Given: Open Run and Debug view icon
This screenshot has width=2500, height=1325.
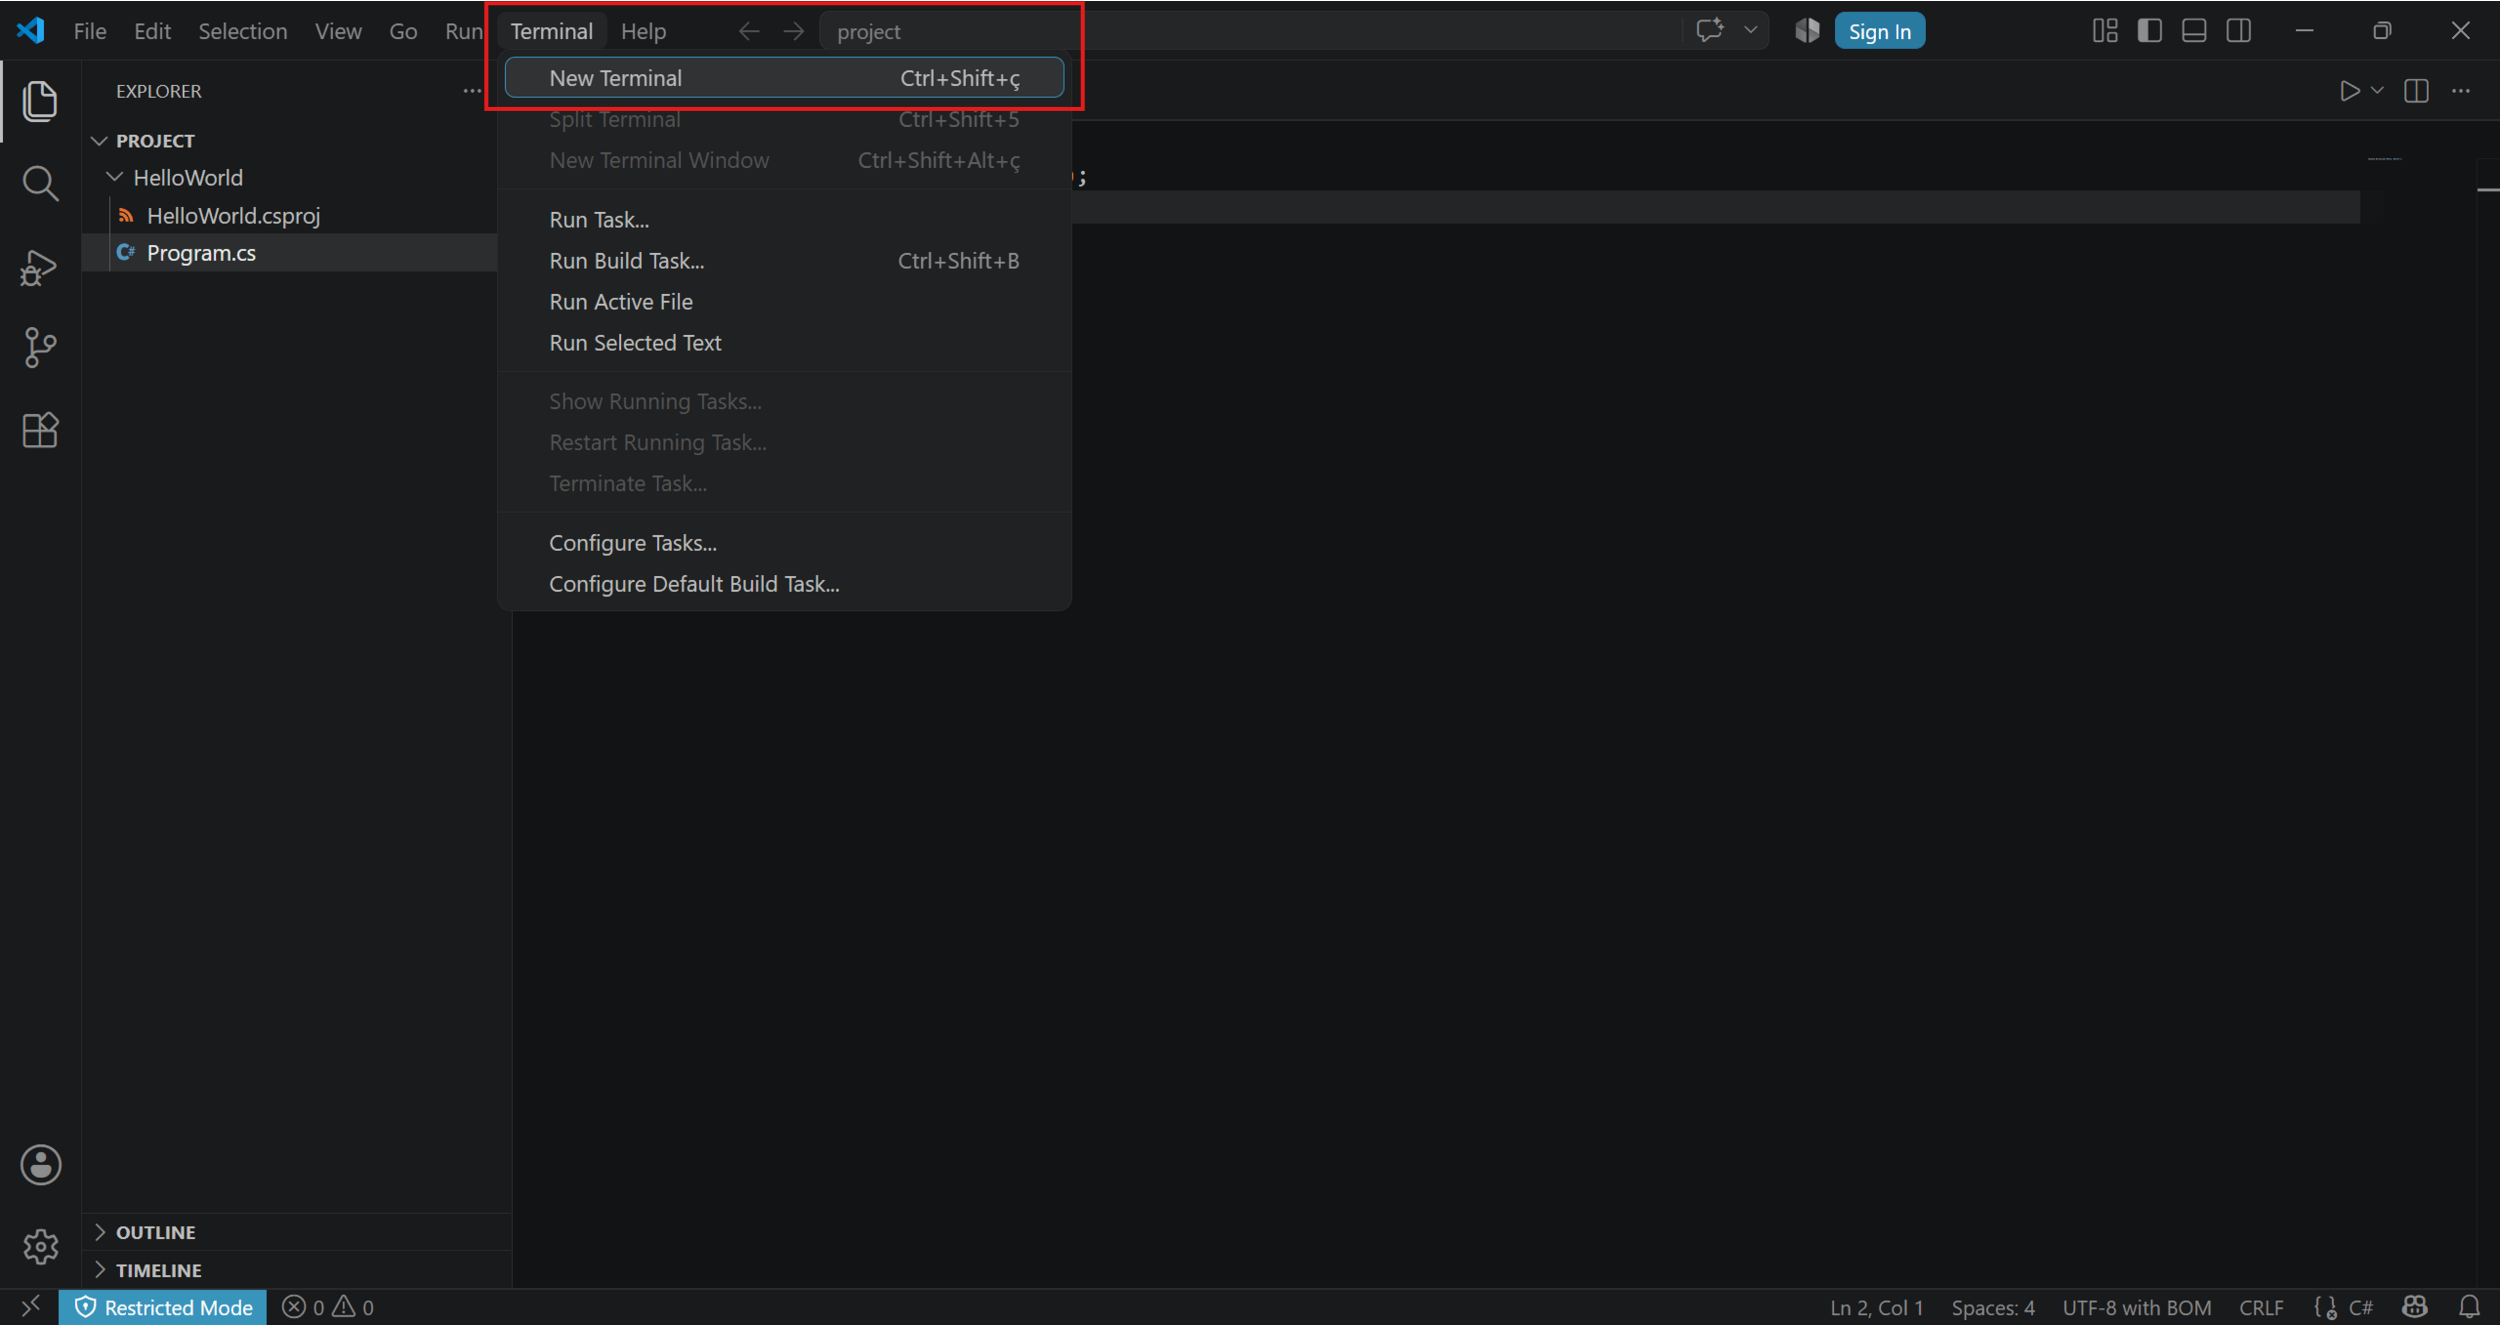Looking at the screenshot, I should 40,267.
